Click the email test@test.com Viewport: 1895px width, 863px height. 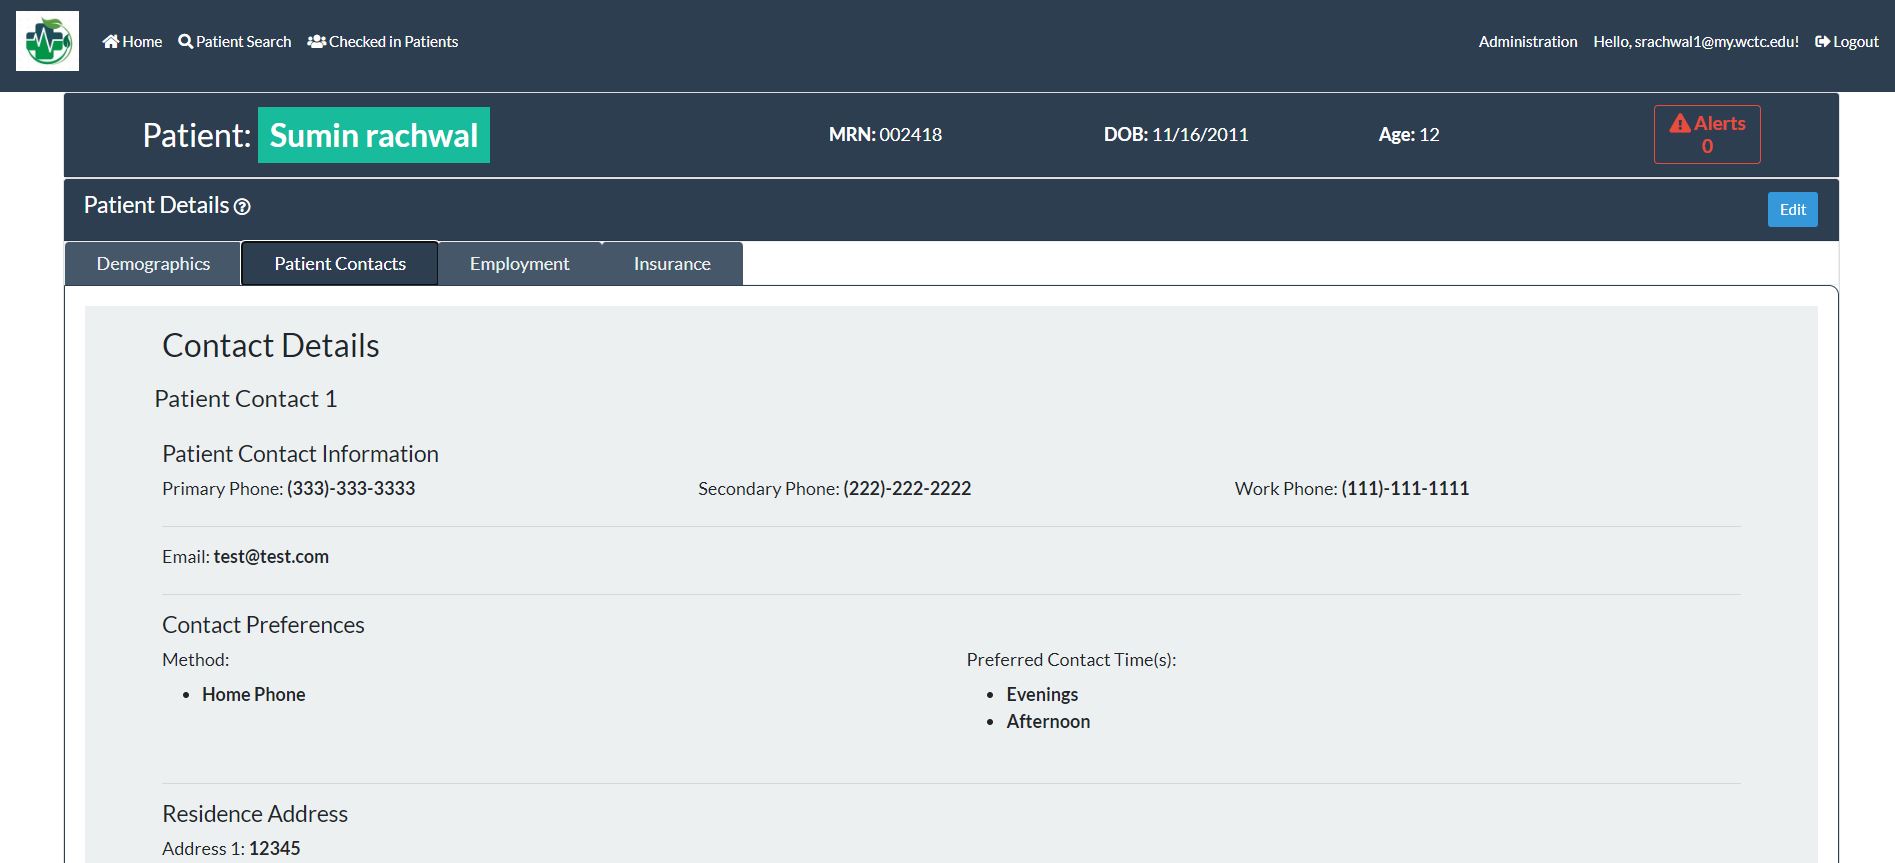point(271,557)
